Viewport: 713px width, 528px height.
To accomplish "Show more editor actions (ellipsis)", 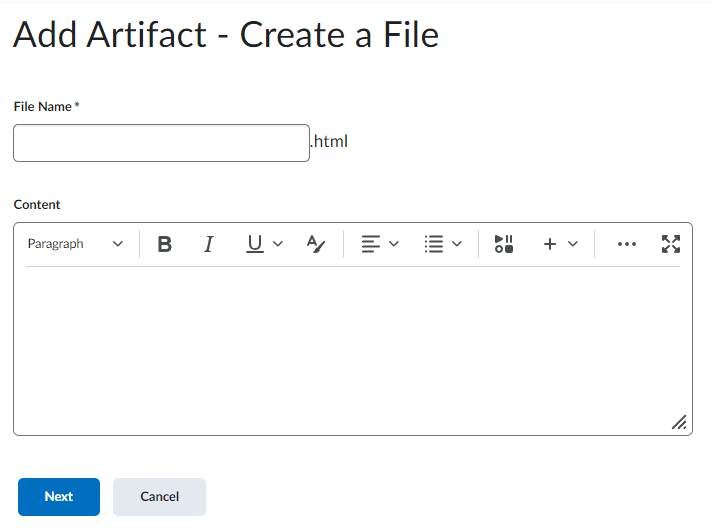I will coord(627,244).
